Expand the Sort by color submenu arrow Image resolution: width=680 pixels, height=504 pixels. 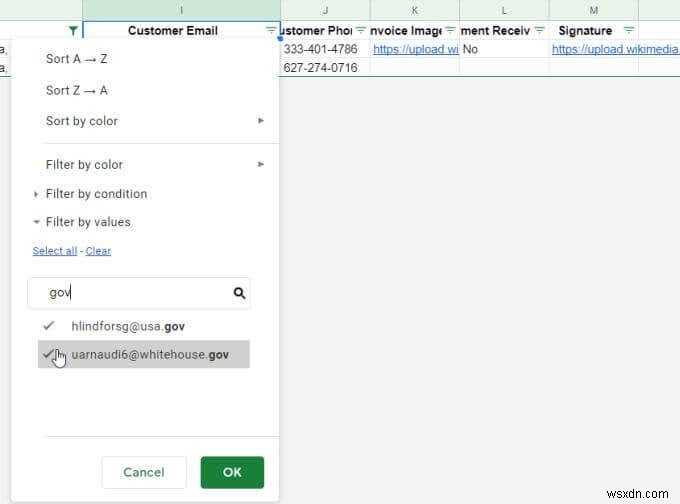(261, 121)
